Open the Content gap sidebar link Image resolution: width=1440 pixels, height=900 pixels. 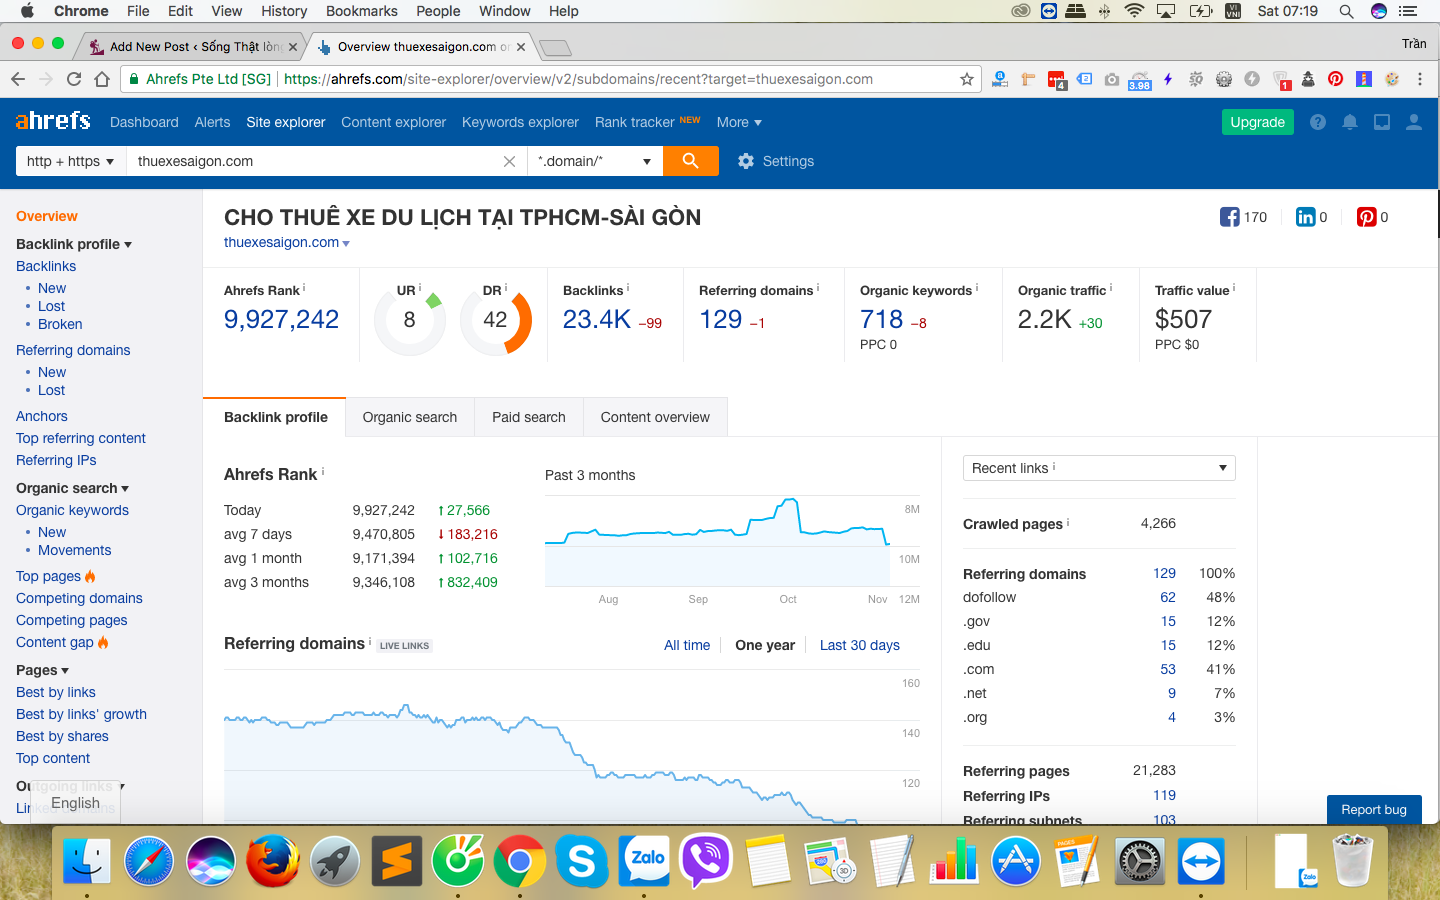55,642
